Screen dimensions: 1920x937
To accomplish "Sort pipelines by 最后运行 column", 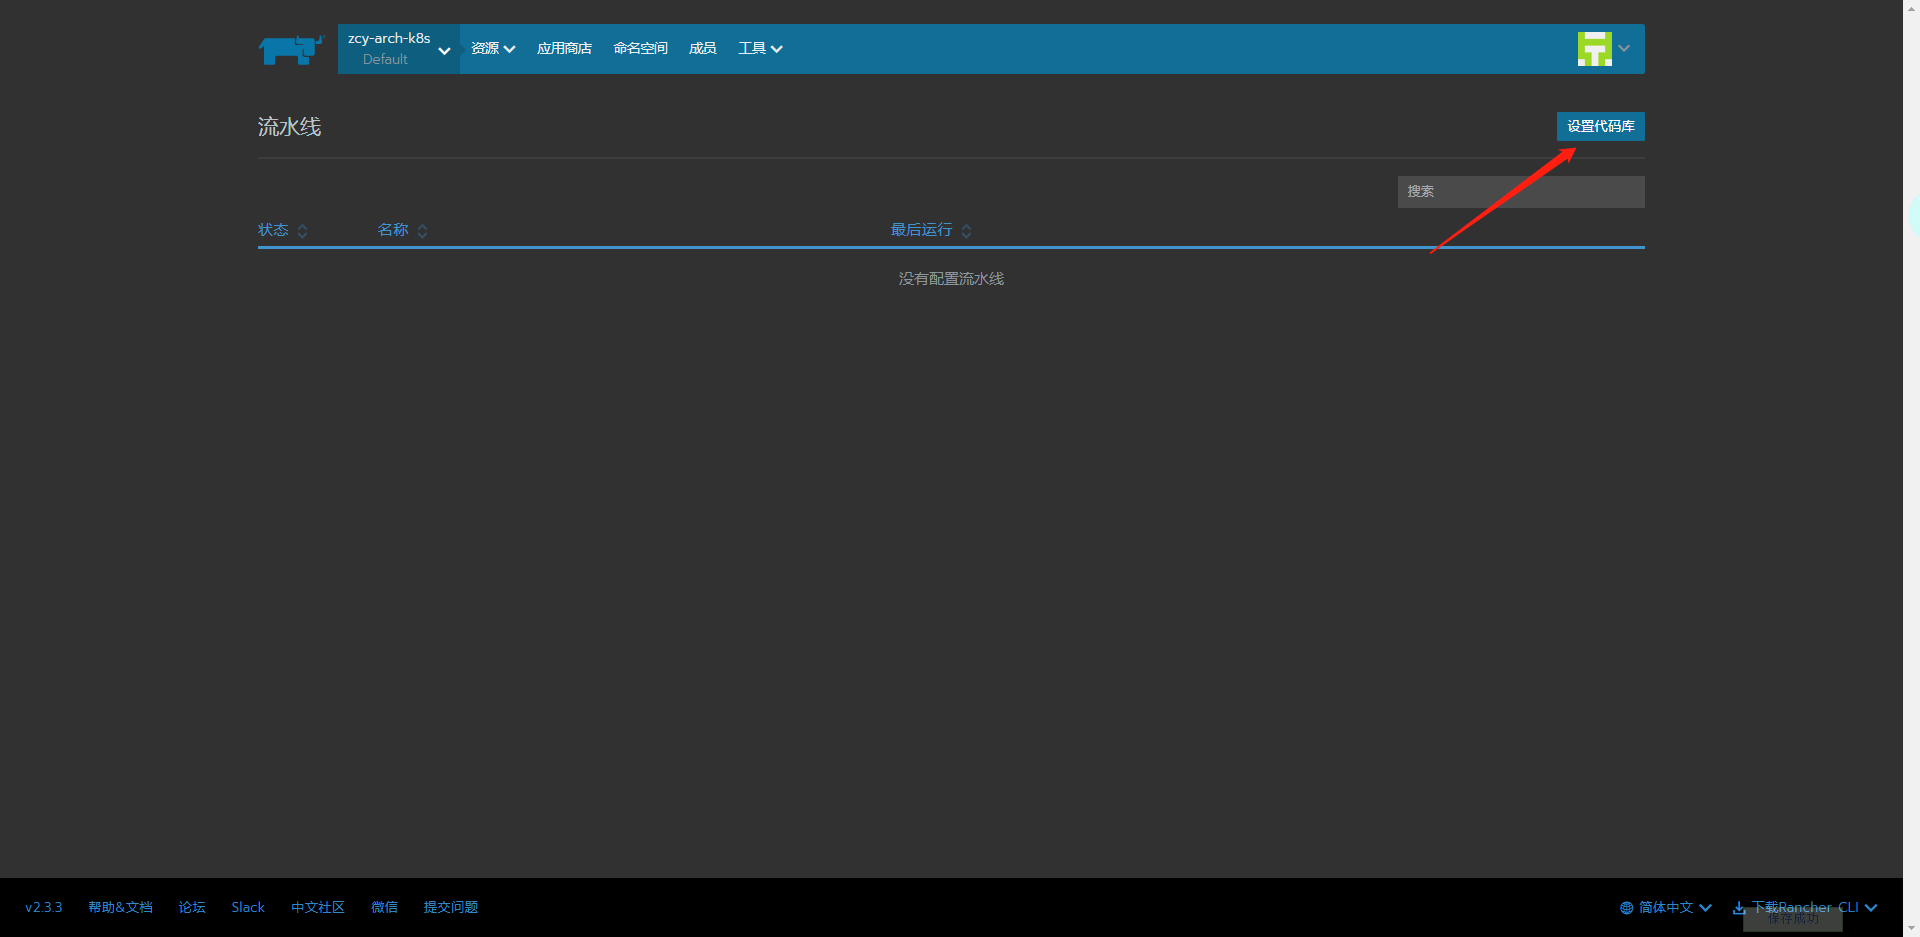I will (x=931, y=230).
